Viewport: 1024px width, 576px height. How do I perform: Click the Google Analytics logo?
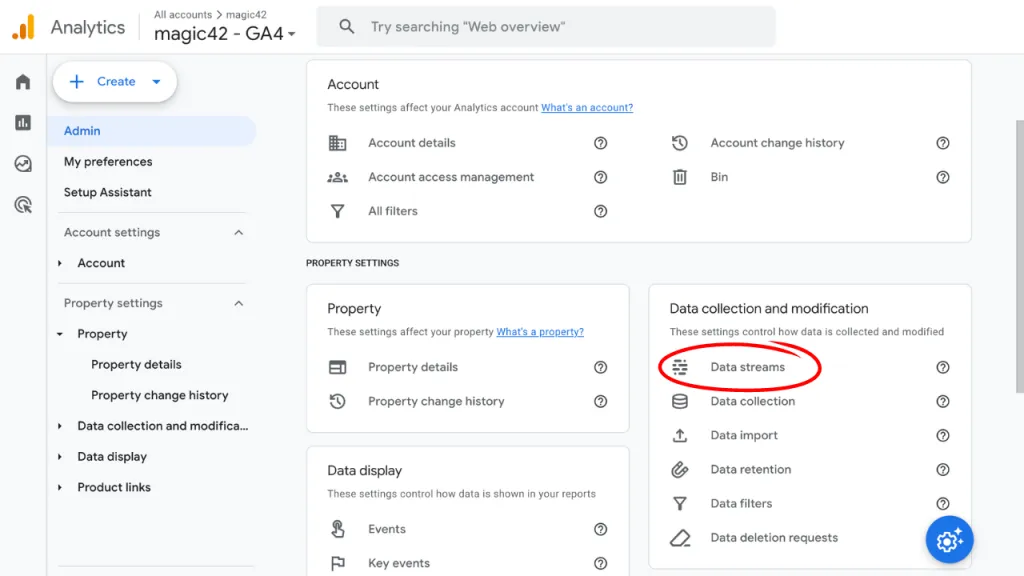(24, 27)
